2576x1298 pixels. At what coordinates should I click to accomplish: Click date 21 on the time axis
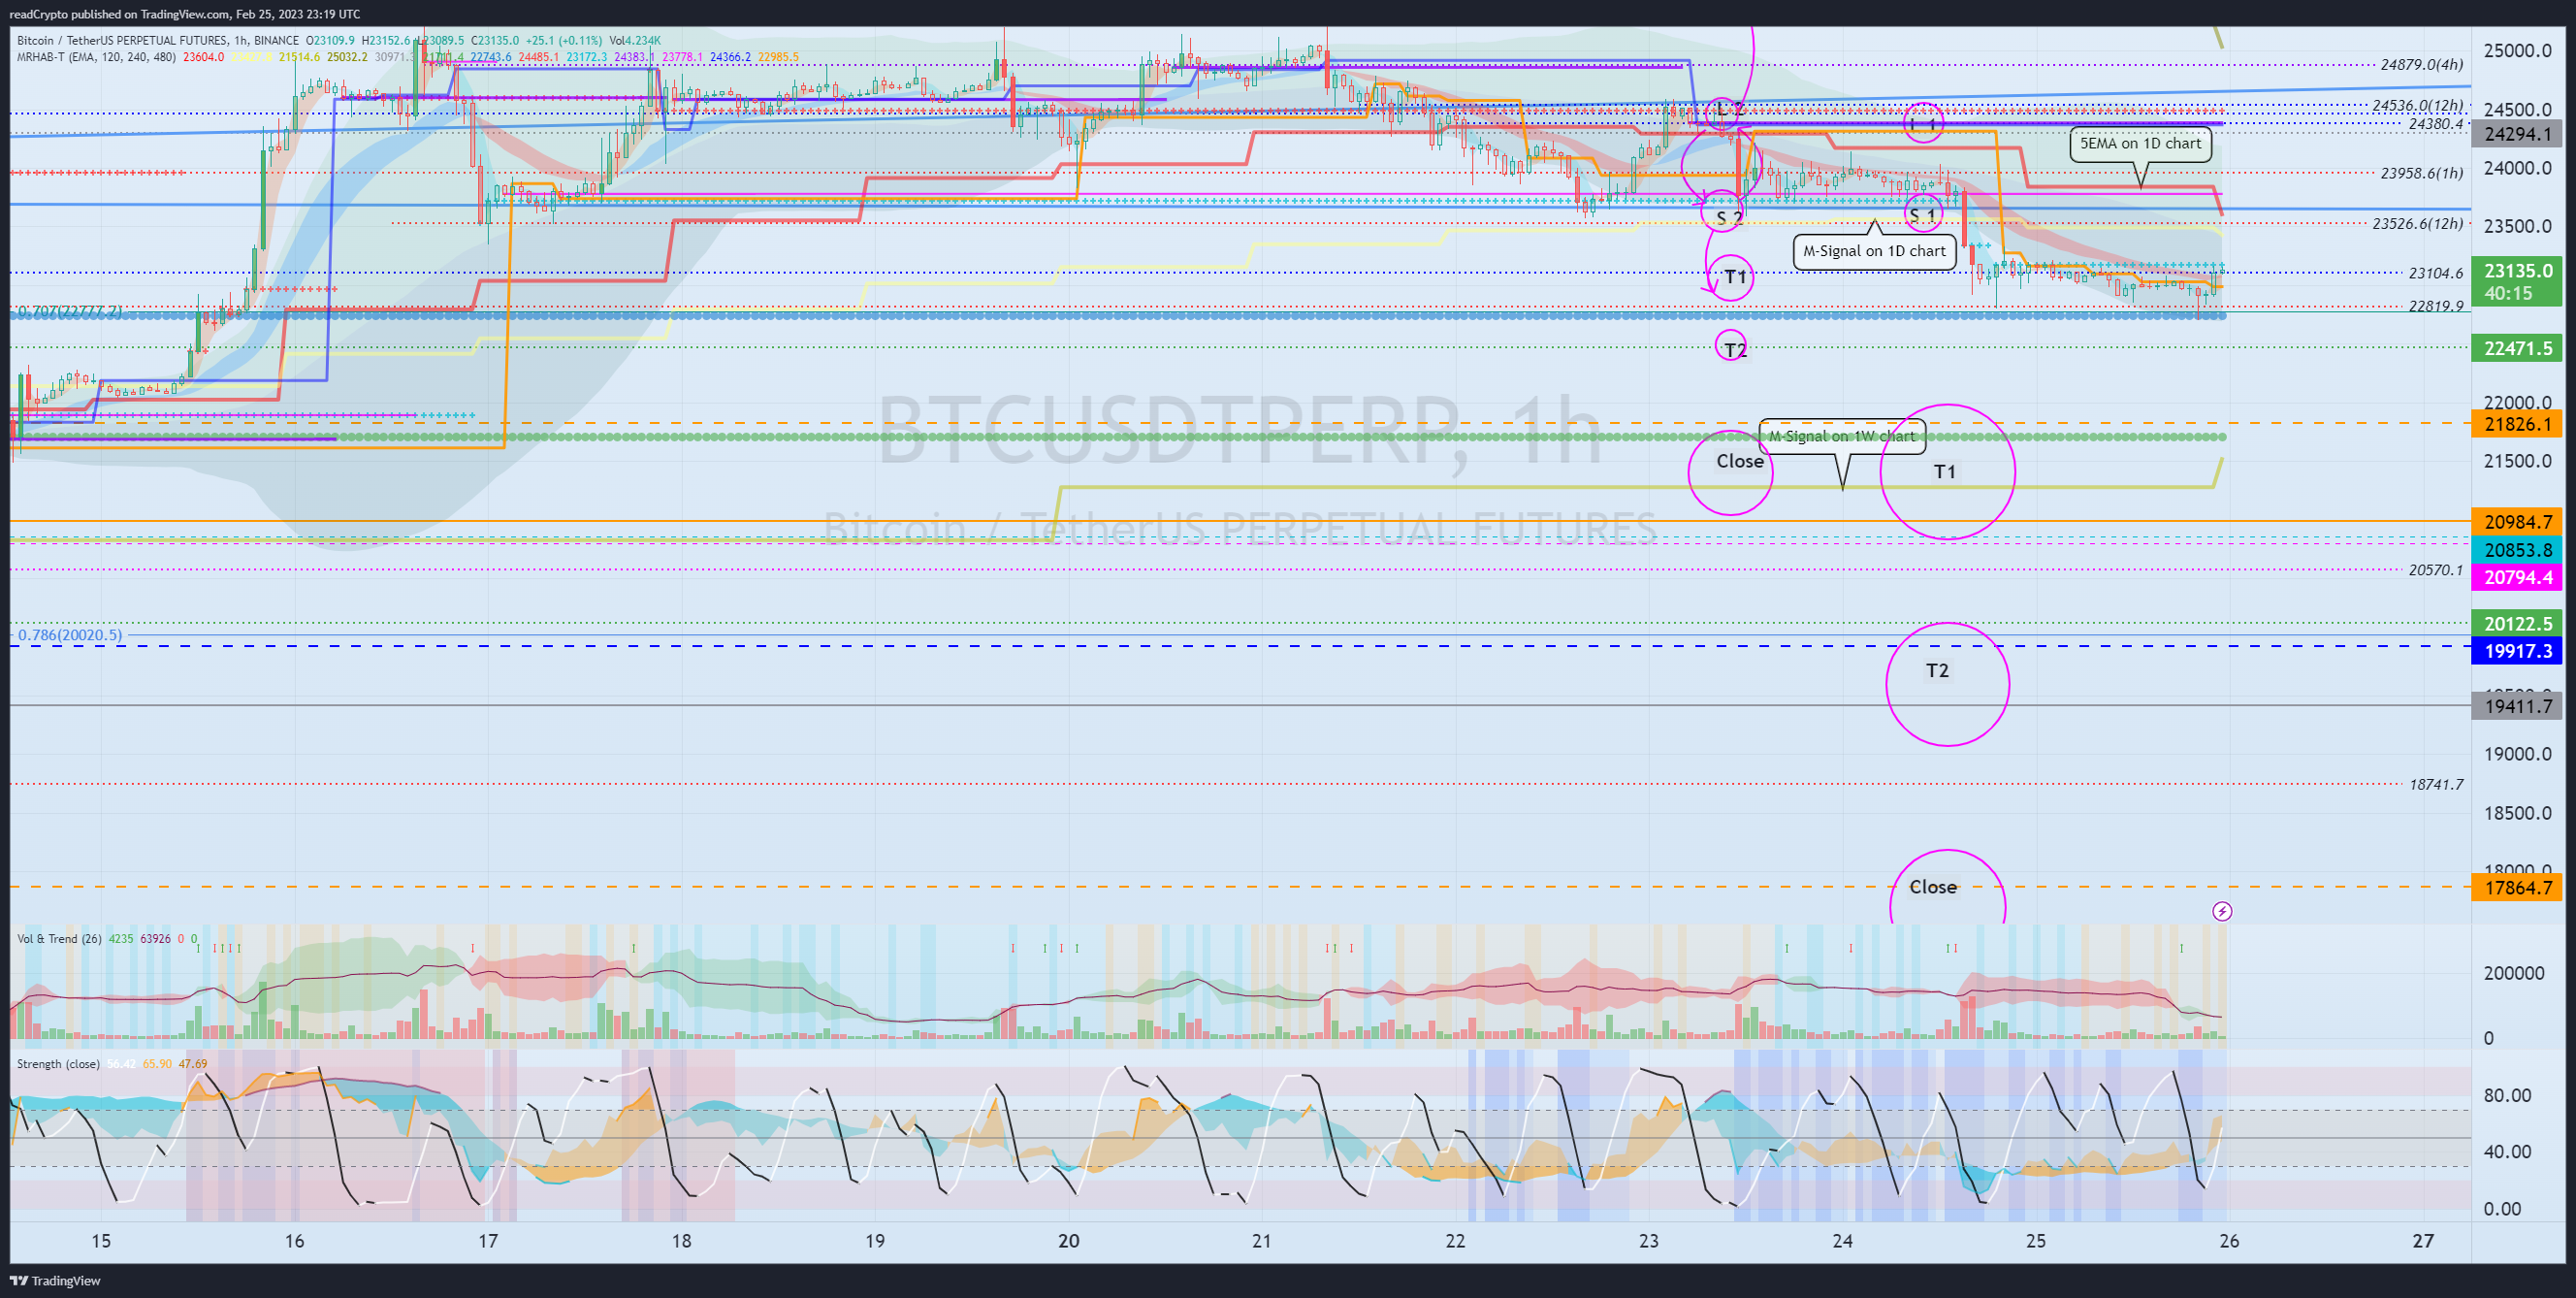pyautogui.click(x=1262, y=1241)
